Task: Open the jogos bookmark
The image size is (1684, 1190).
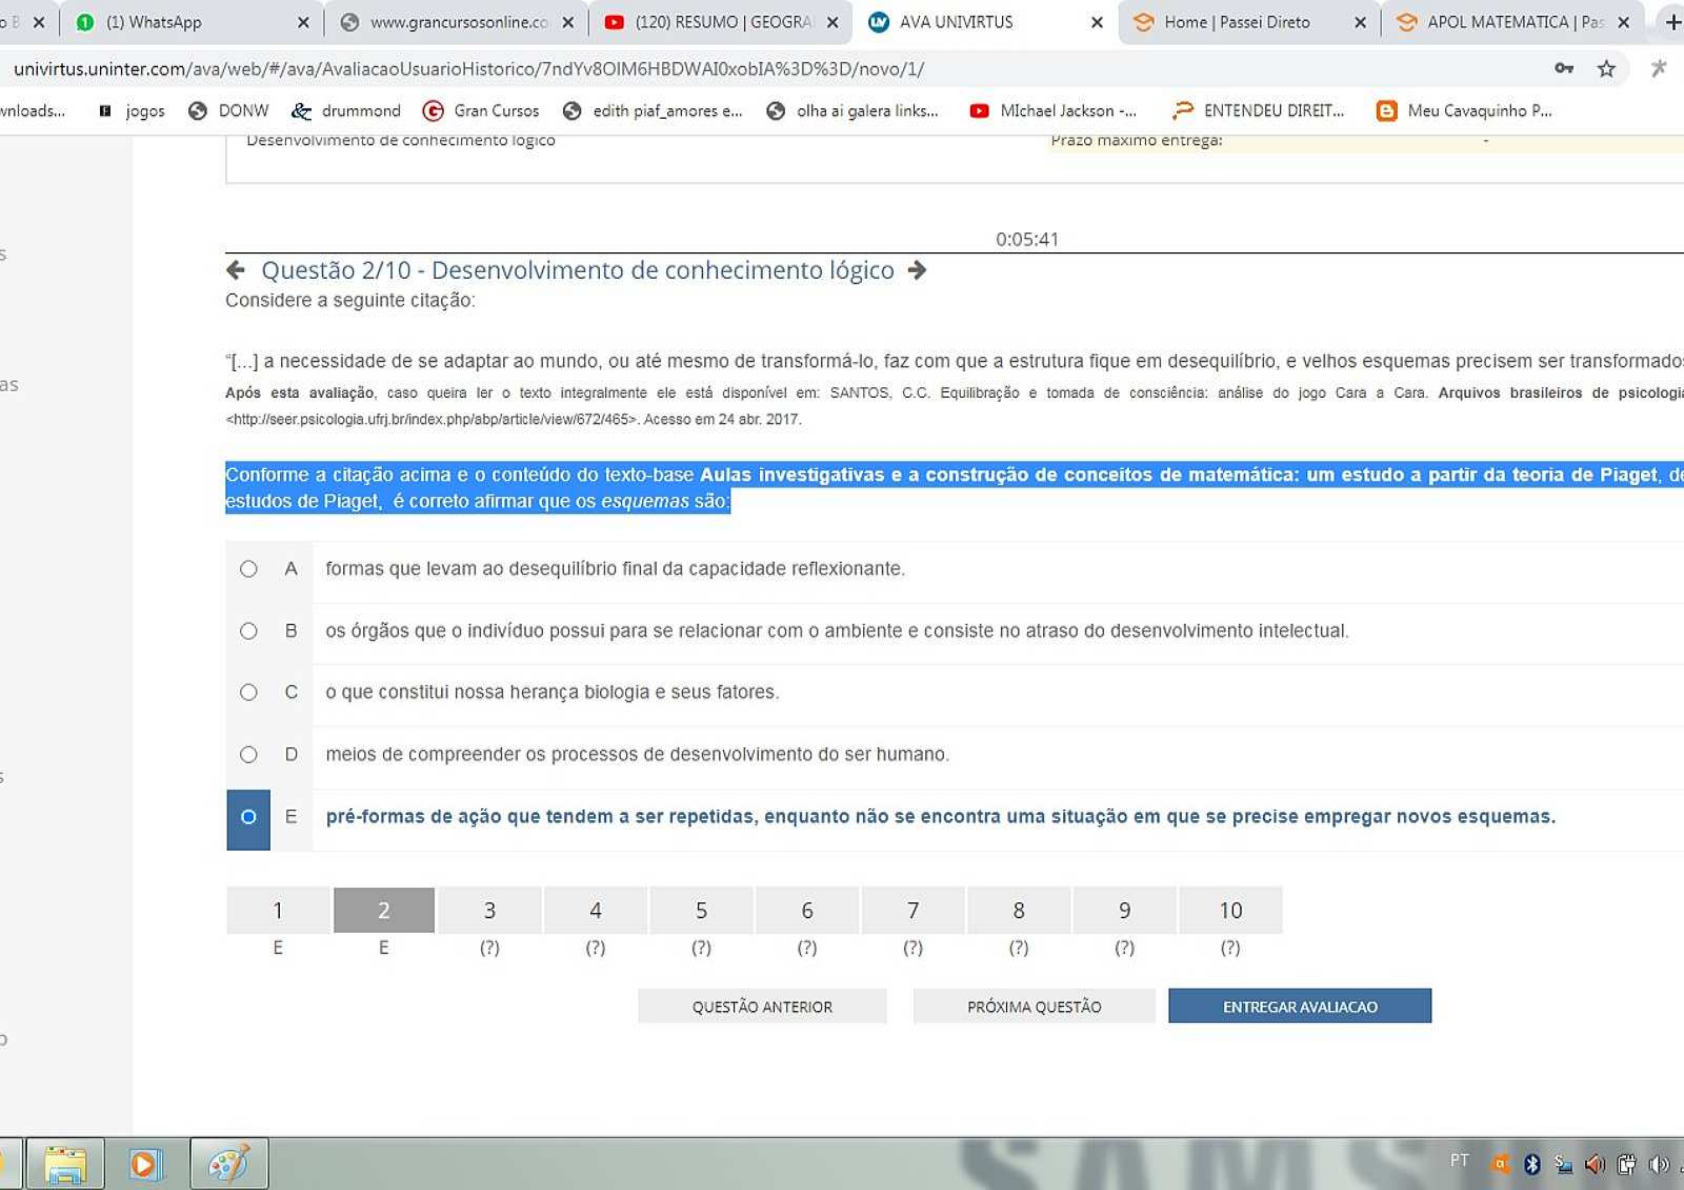Action: [131, 111]
